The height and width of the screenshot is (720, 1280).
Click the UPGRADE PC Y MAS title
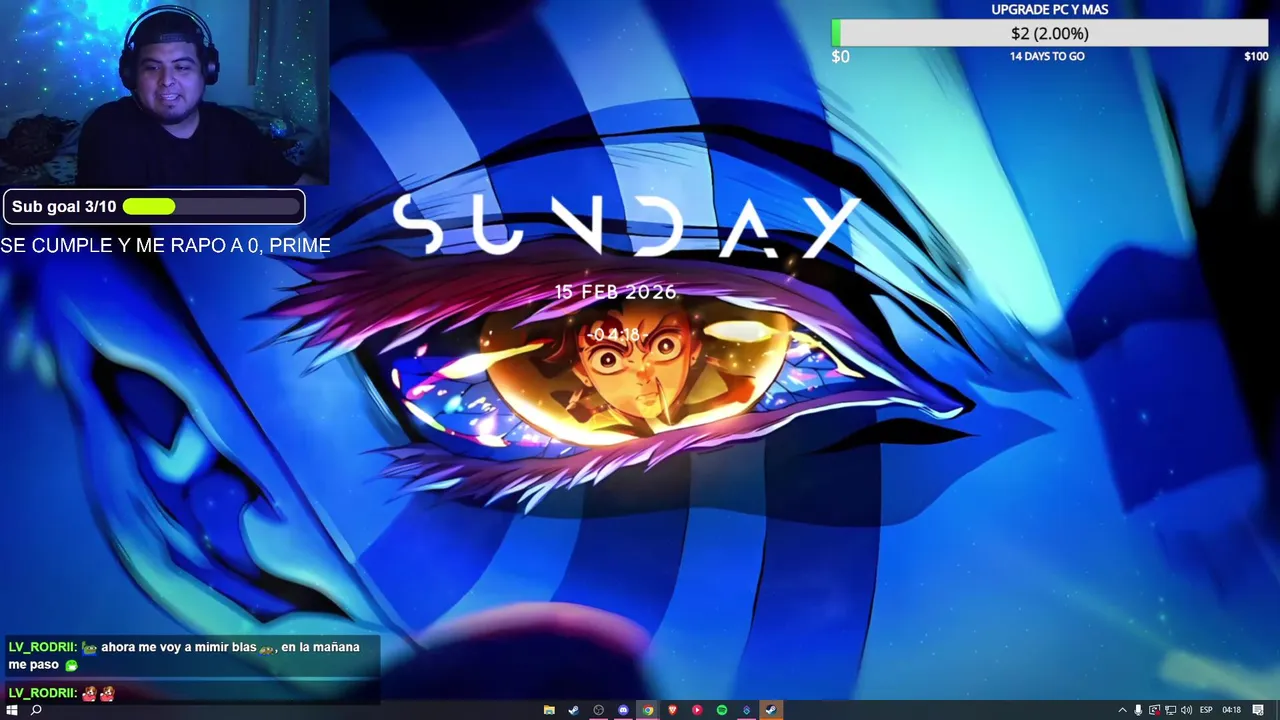[x=1050, y=9]
